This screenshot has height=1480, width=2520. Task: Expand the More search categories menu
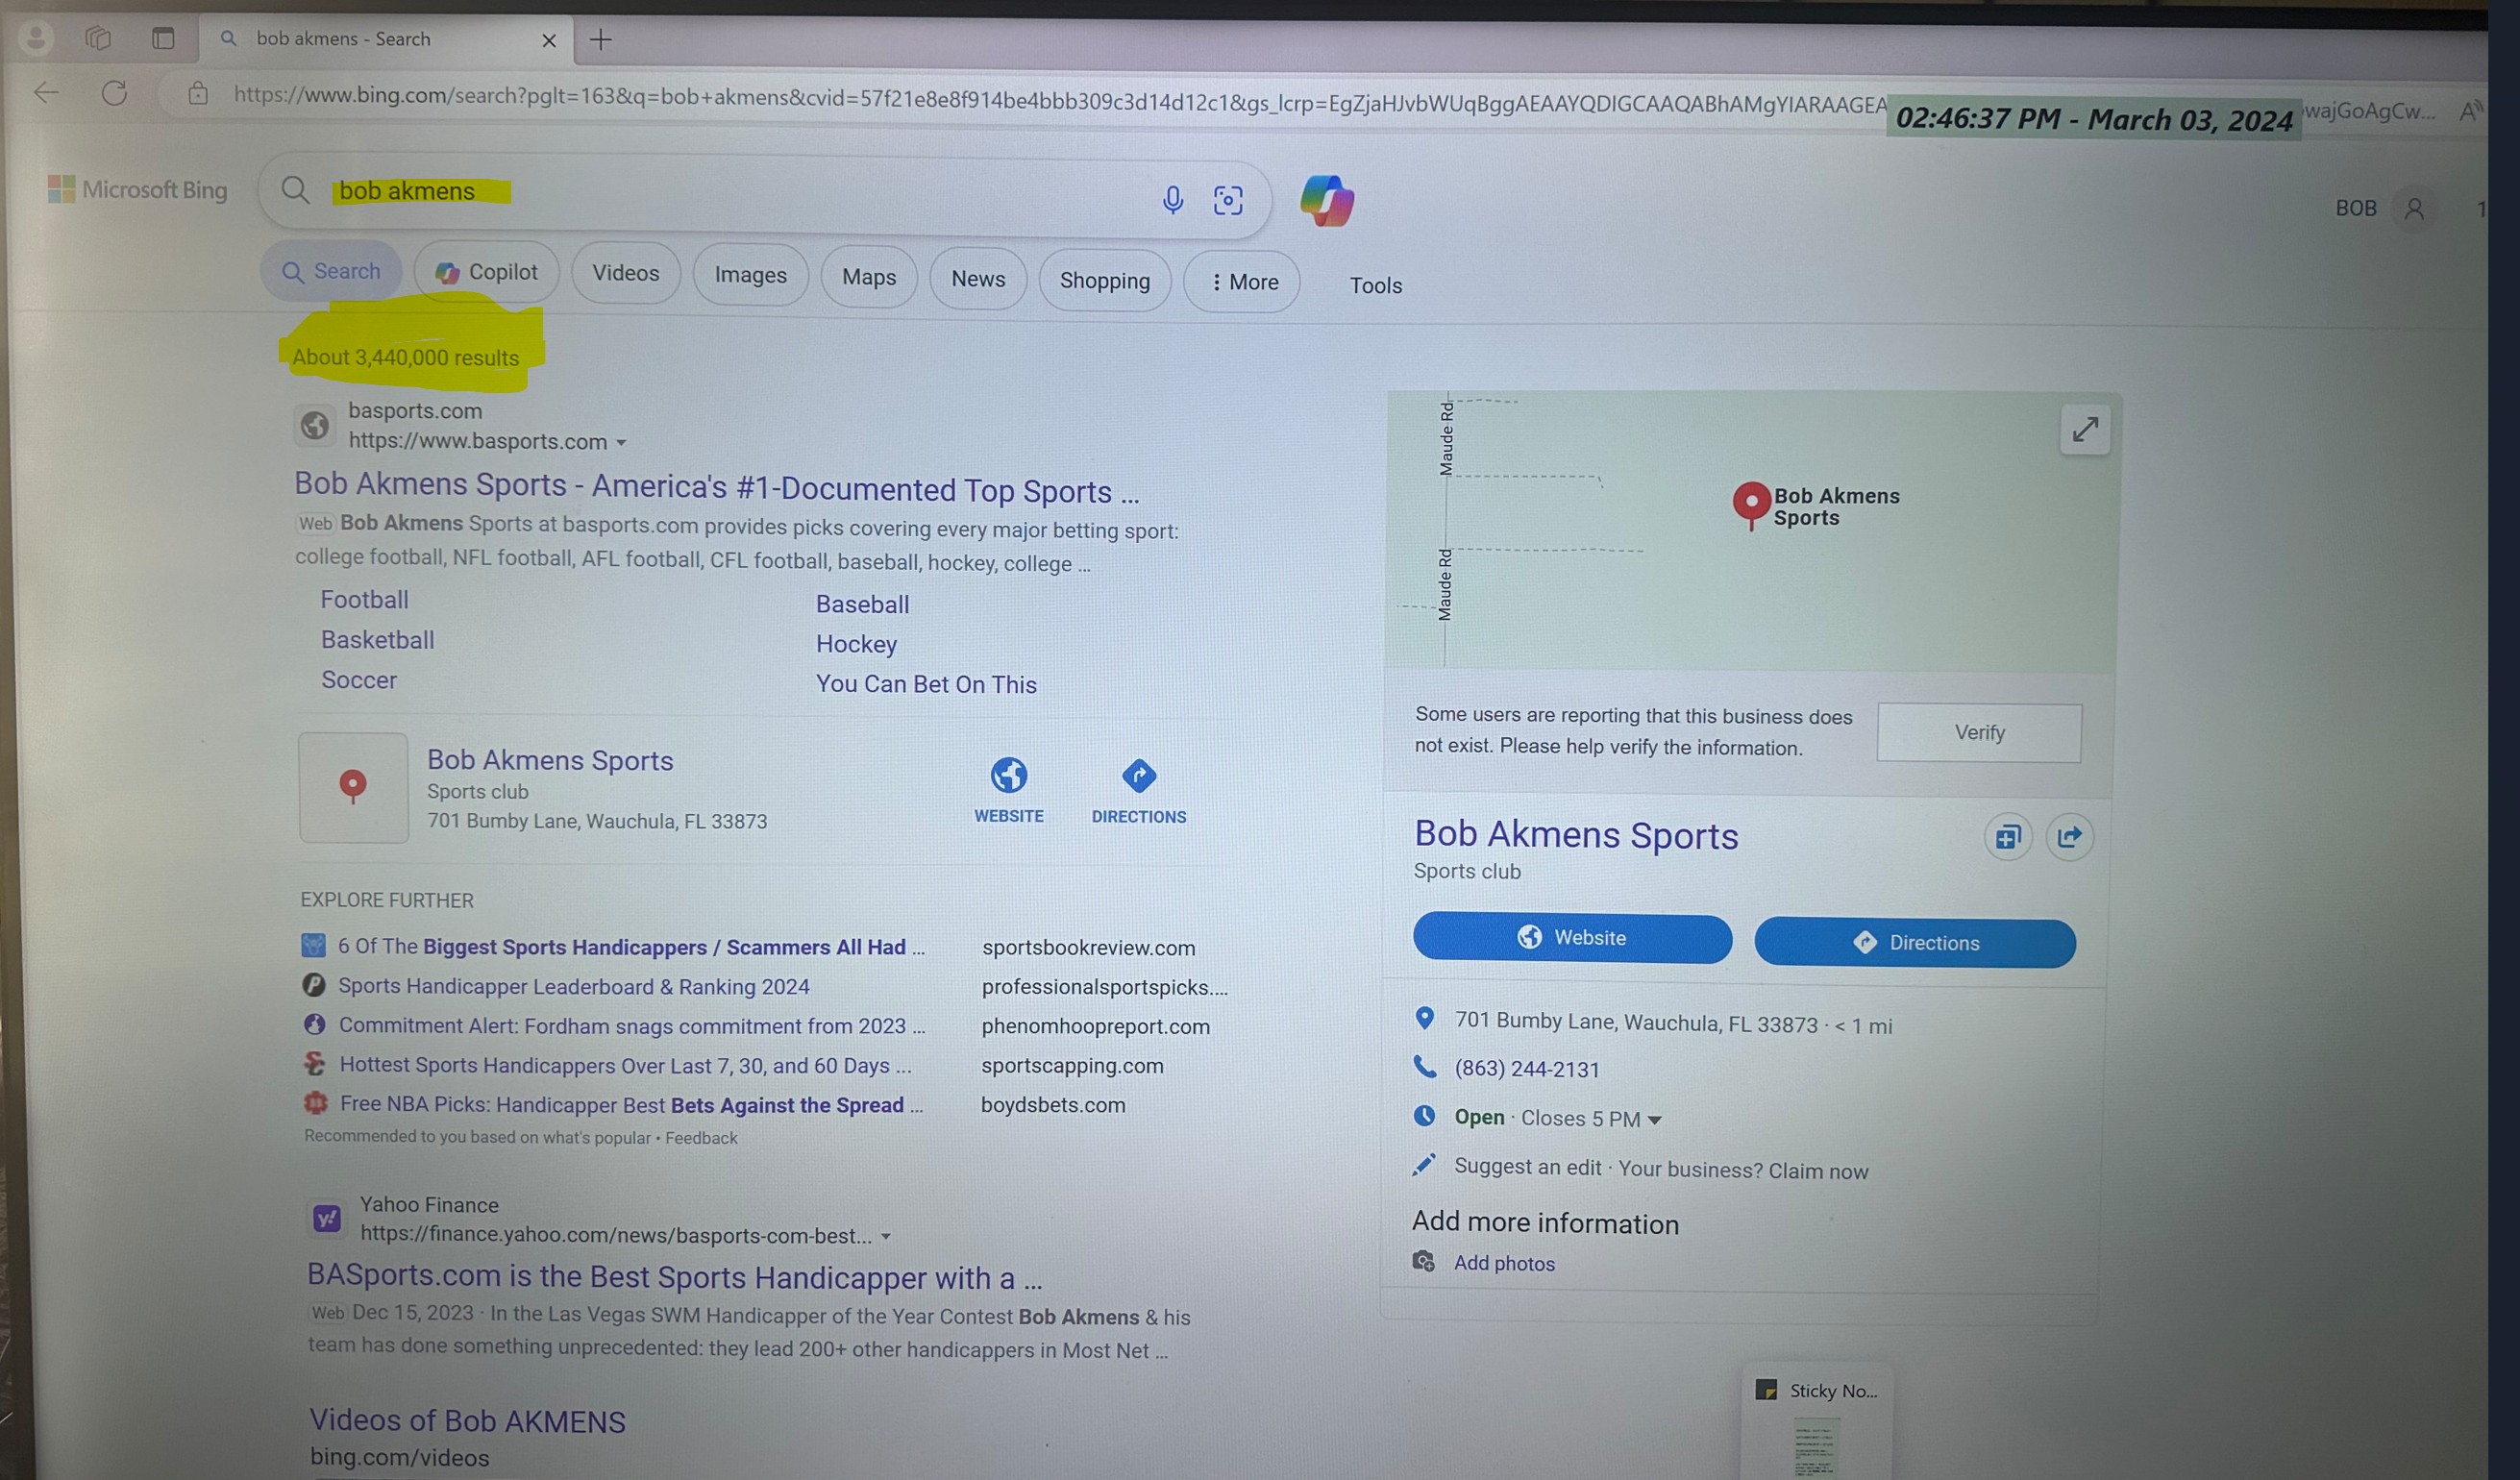click(x=1242, y=282)
